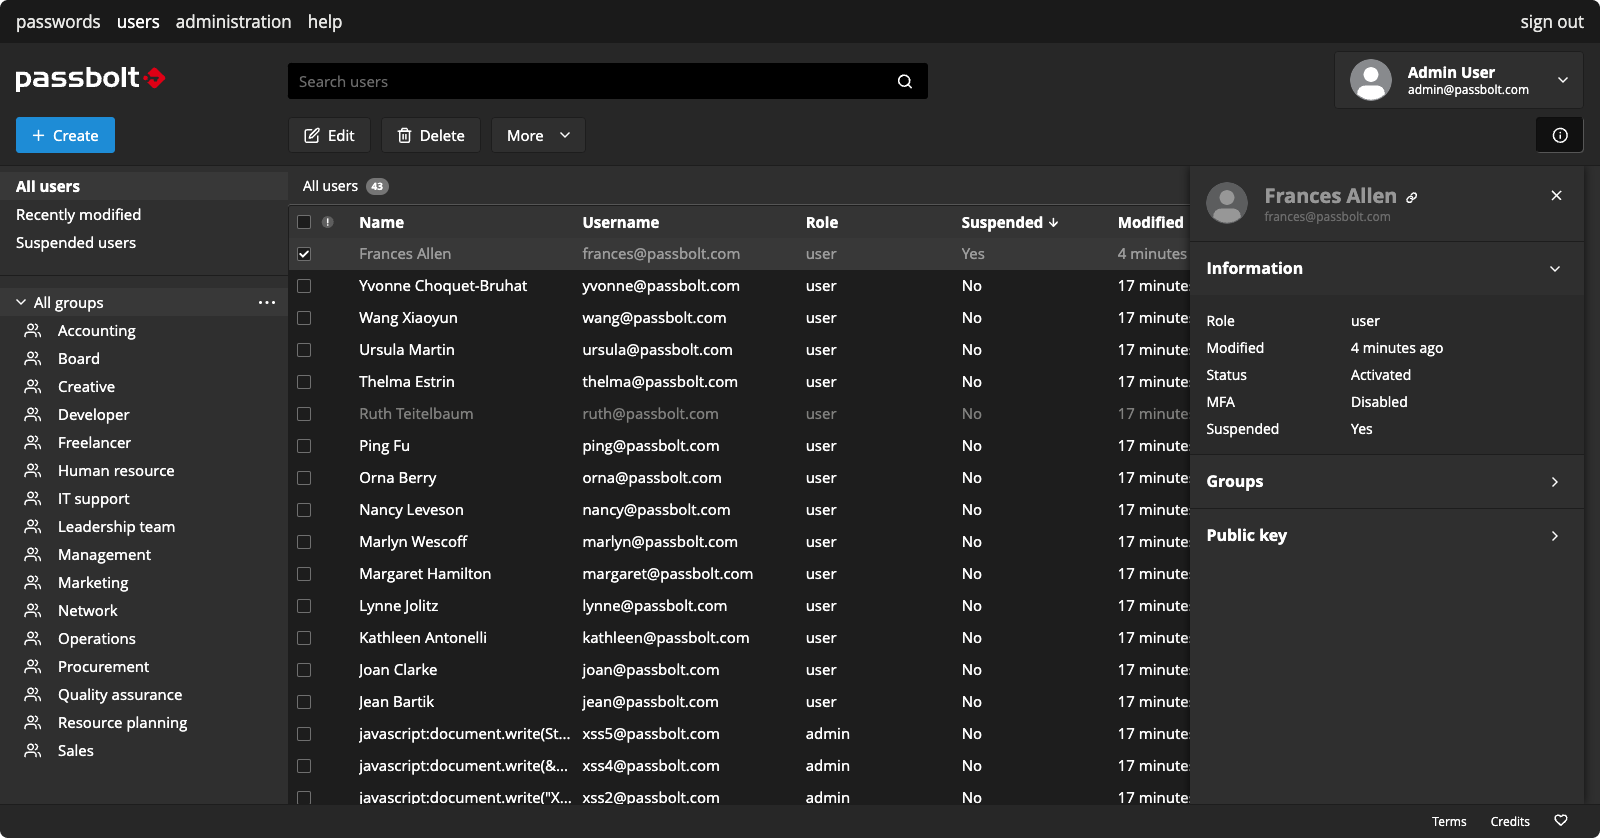Viewport: 1600px width, 838px height.
Task: Select the Sales group
Action: [76, 750]
